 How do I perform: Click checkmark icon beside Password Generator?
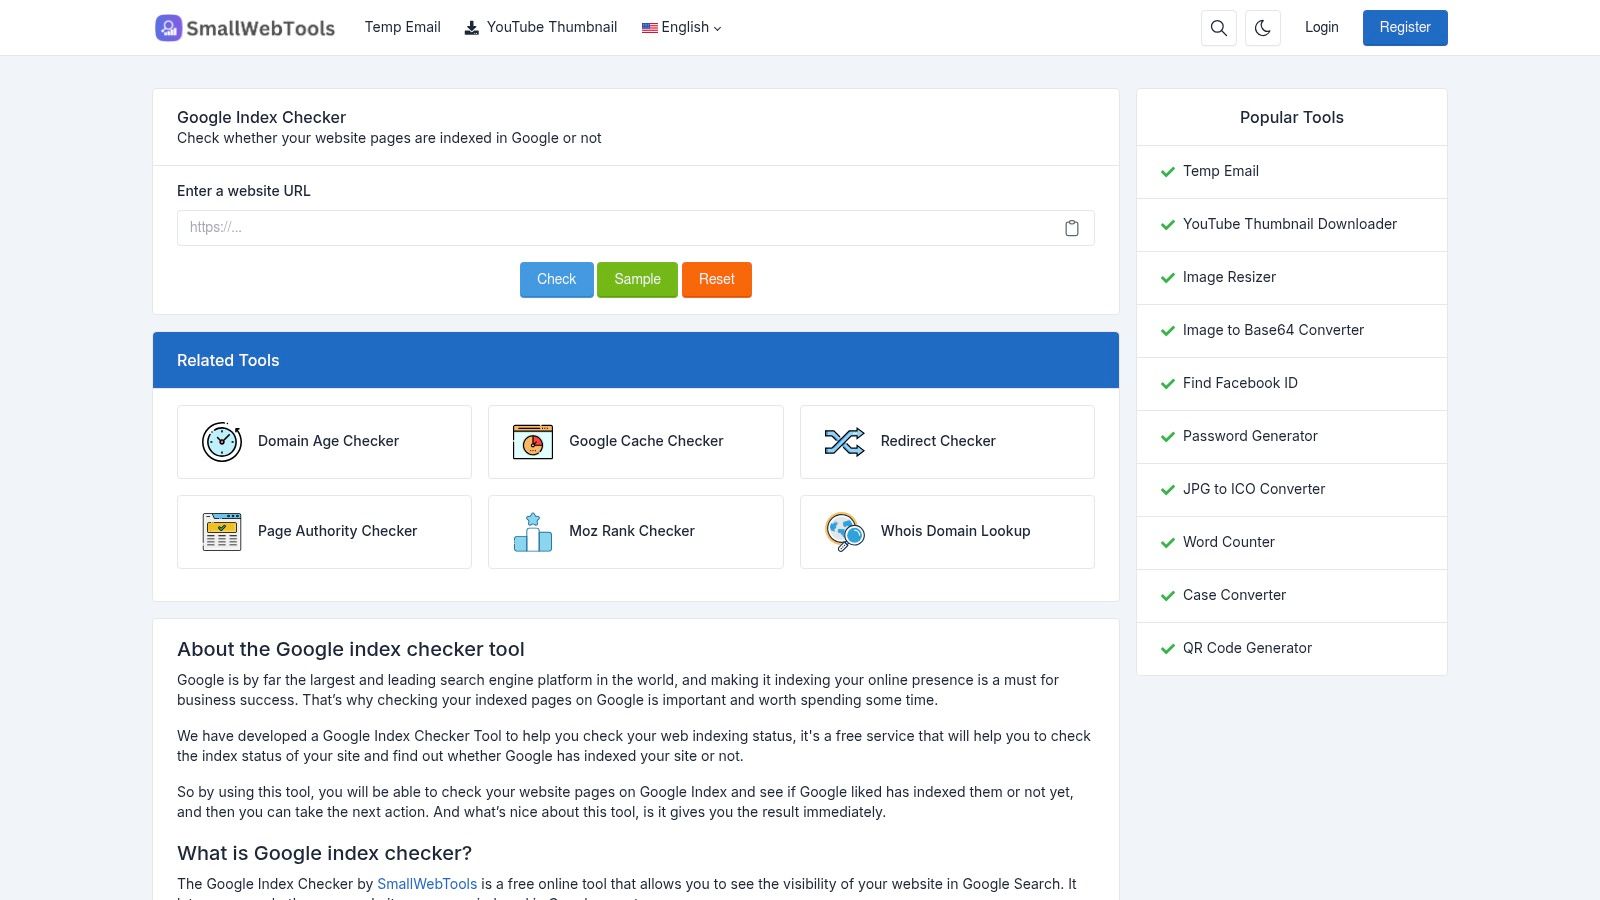pyautogui.click(x=1167, y=437)
